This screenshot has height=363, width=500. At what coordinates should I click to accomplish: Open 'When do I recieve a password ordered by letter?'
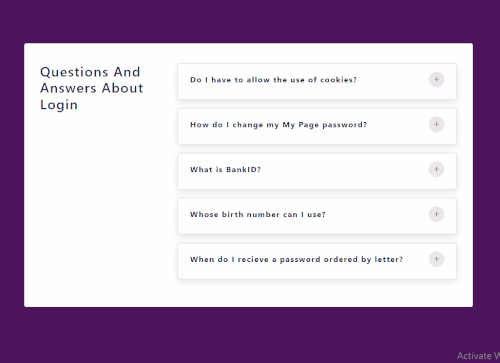296,260
